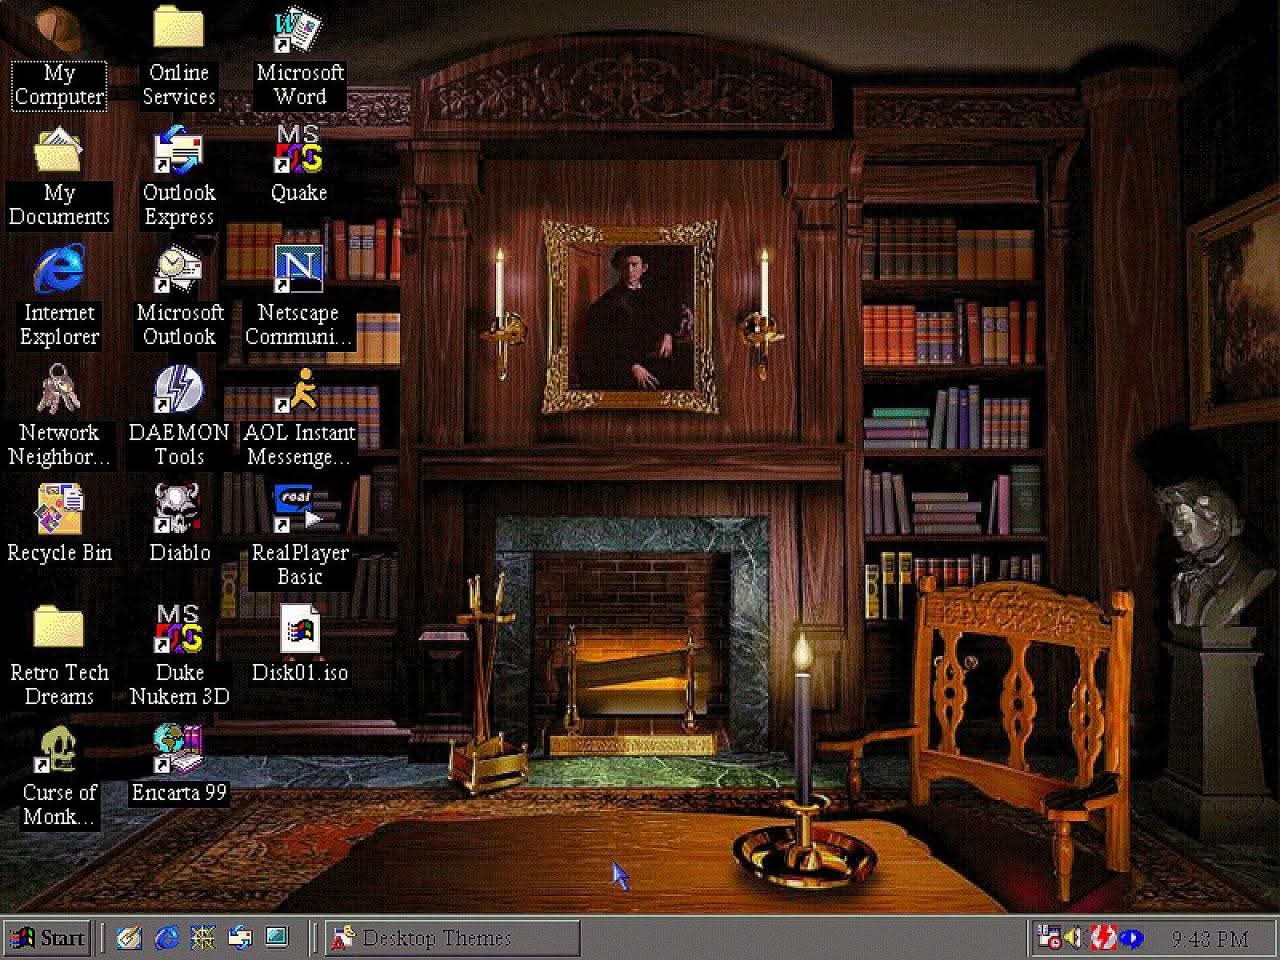This screenshot has height=960, width=1280.
Task: Open AOL Instant Messenger shortcut
Action: point(299,417)
